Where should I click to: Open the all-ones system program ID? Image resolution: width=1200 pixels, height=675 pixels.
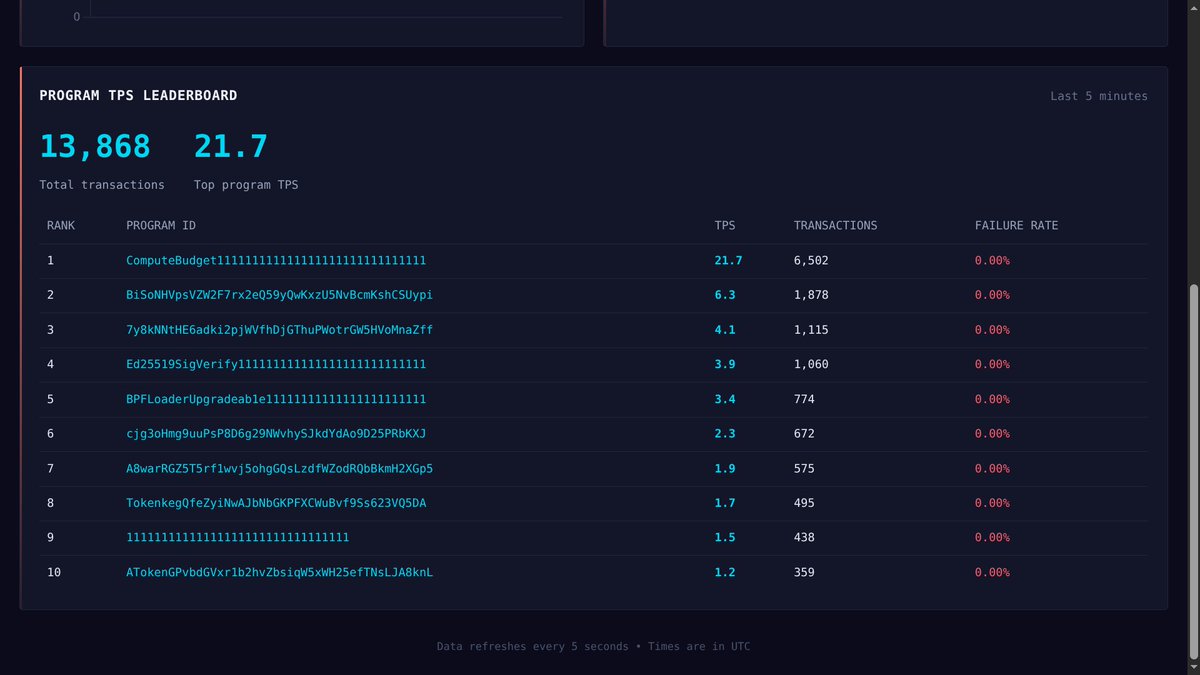pos(238,537)
